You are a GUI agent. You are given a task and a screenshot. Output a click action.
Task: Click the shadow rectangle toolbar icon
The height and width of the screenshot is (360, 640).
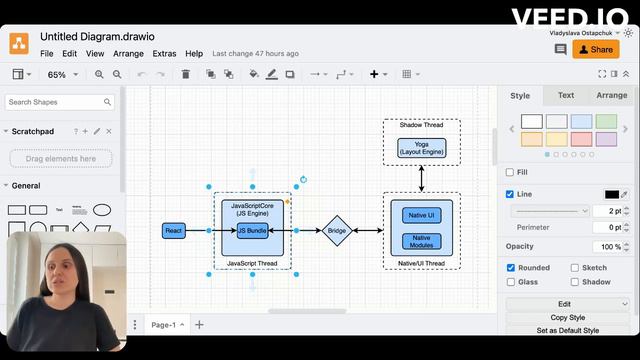click(x=290, y=74)
